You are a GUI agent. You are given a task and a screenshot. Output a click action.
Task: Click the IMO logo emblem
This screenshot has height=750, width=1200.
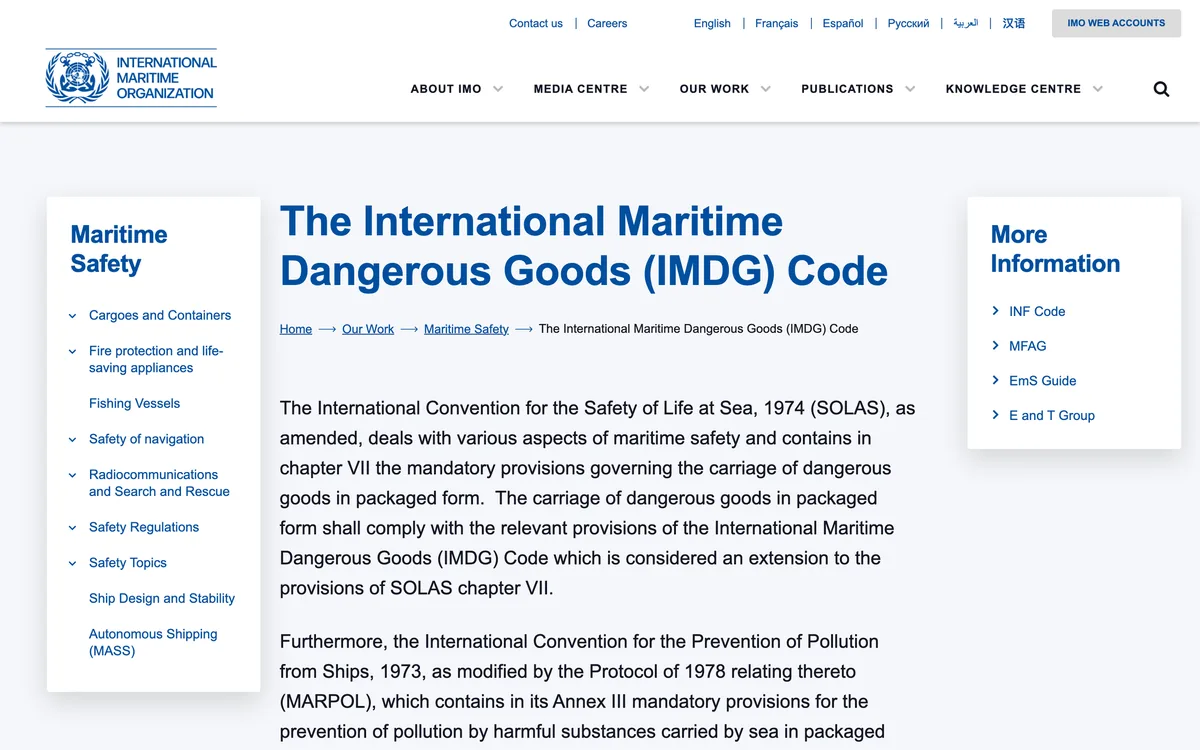coord(78,78)
